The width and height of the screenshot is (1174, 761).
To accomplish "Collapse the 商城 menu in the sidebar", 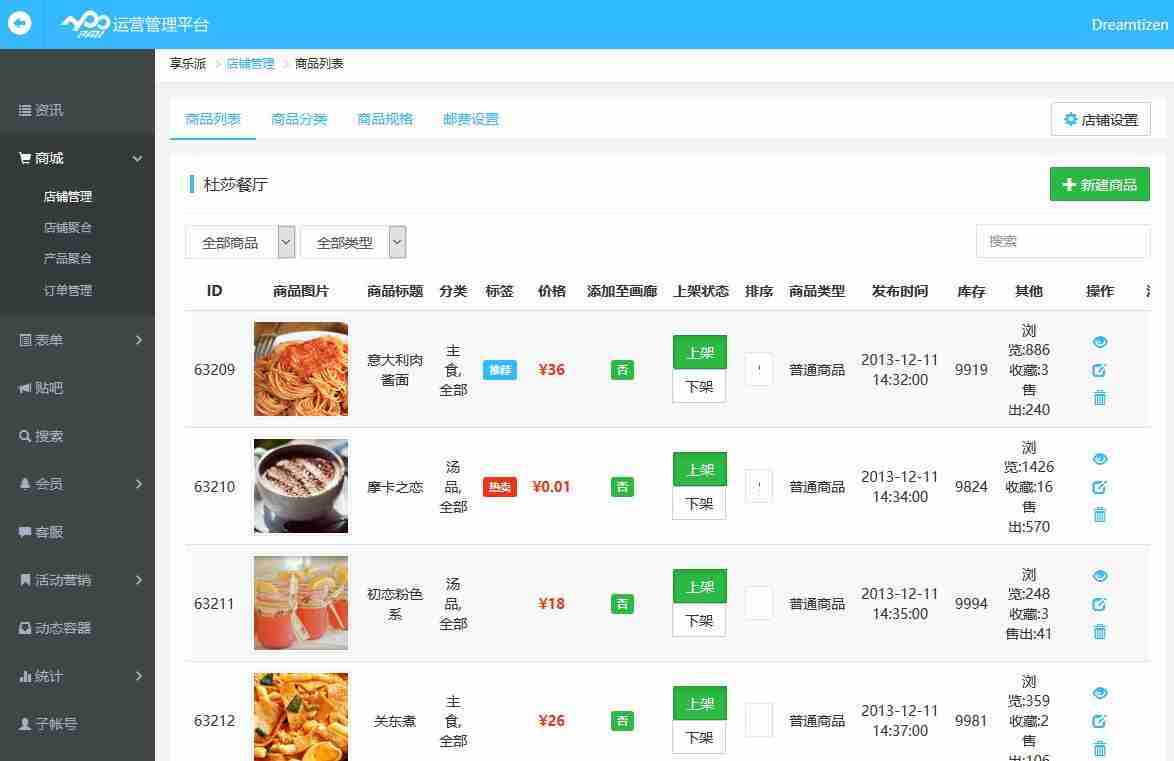I will [77, 157].
